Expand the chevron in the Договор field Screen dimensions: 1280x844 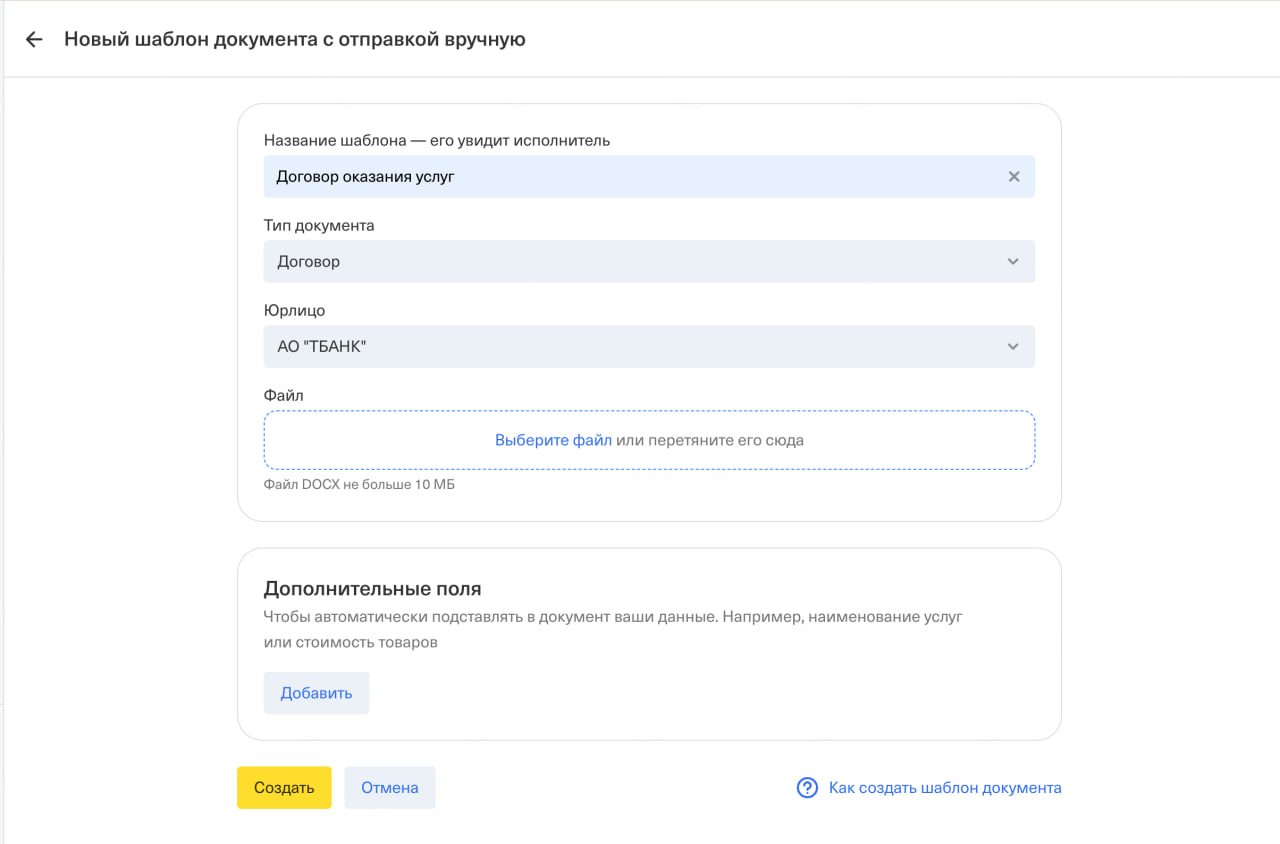1013,262
